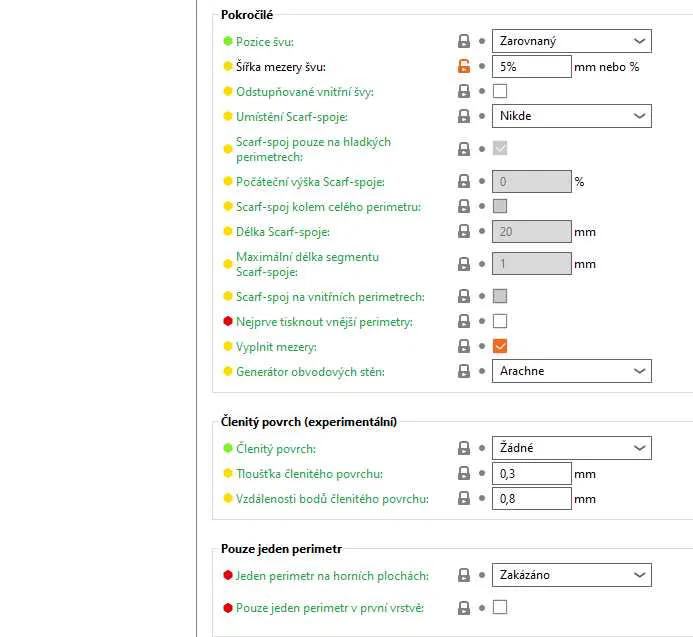Click the Šířka mezery švu 5% input field
The height and width of the screenshot is (637, 693).
[530, 67]
